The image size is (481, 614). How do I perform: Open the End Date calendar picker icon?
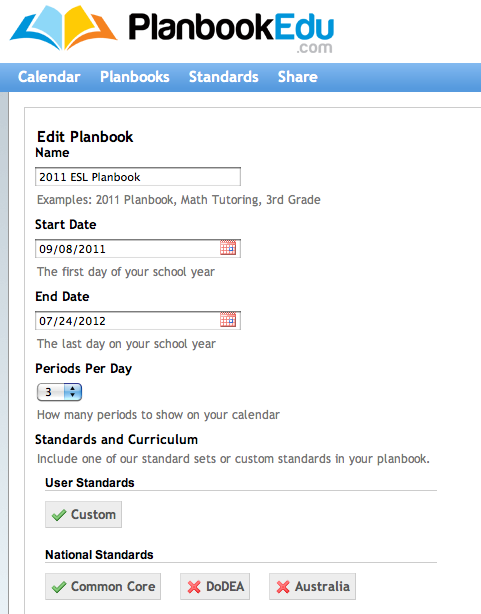pos(228,320)
